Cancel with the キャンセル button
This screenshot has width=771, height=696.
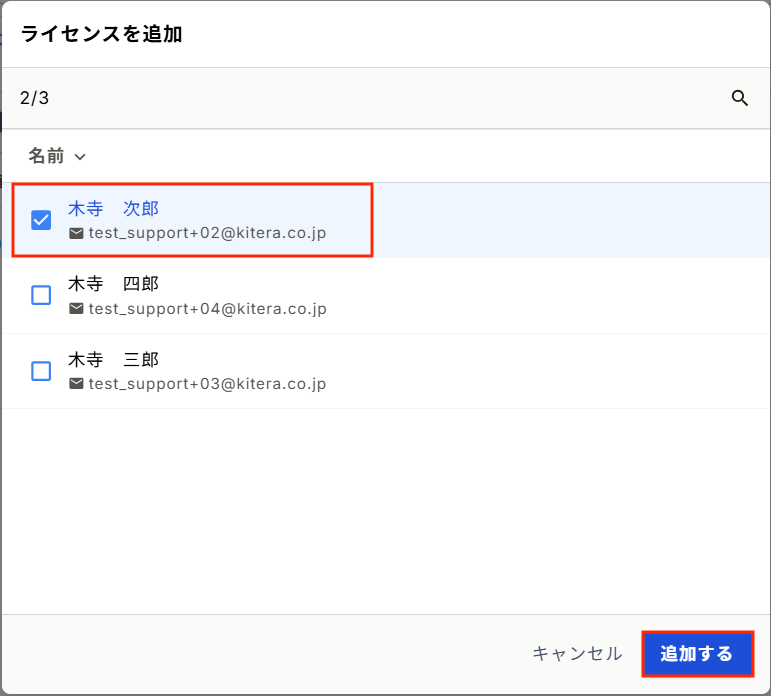[x=577, y=654]
